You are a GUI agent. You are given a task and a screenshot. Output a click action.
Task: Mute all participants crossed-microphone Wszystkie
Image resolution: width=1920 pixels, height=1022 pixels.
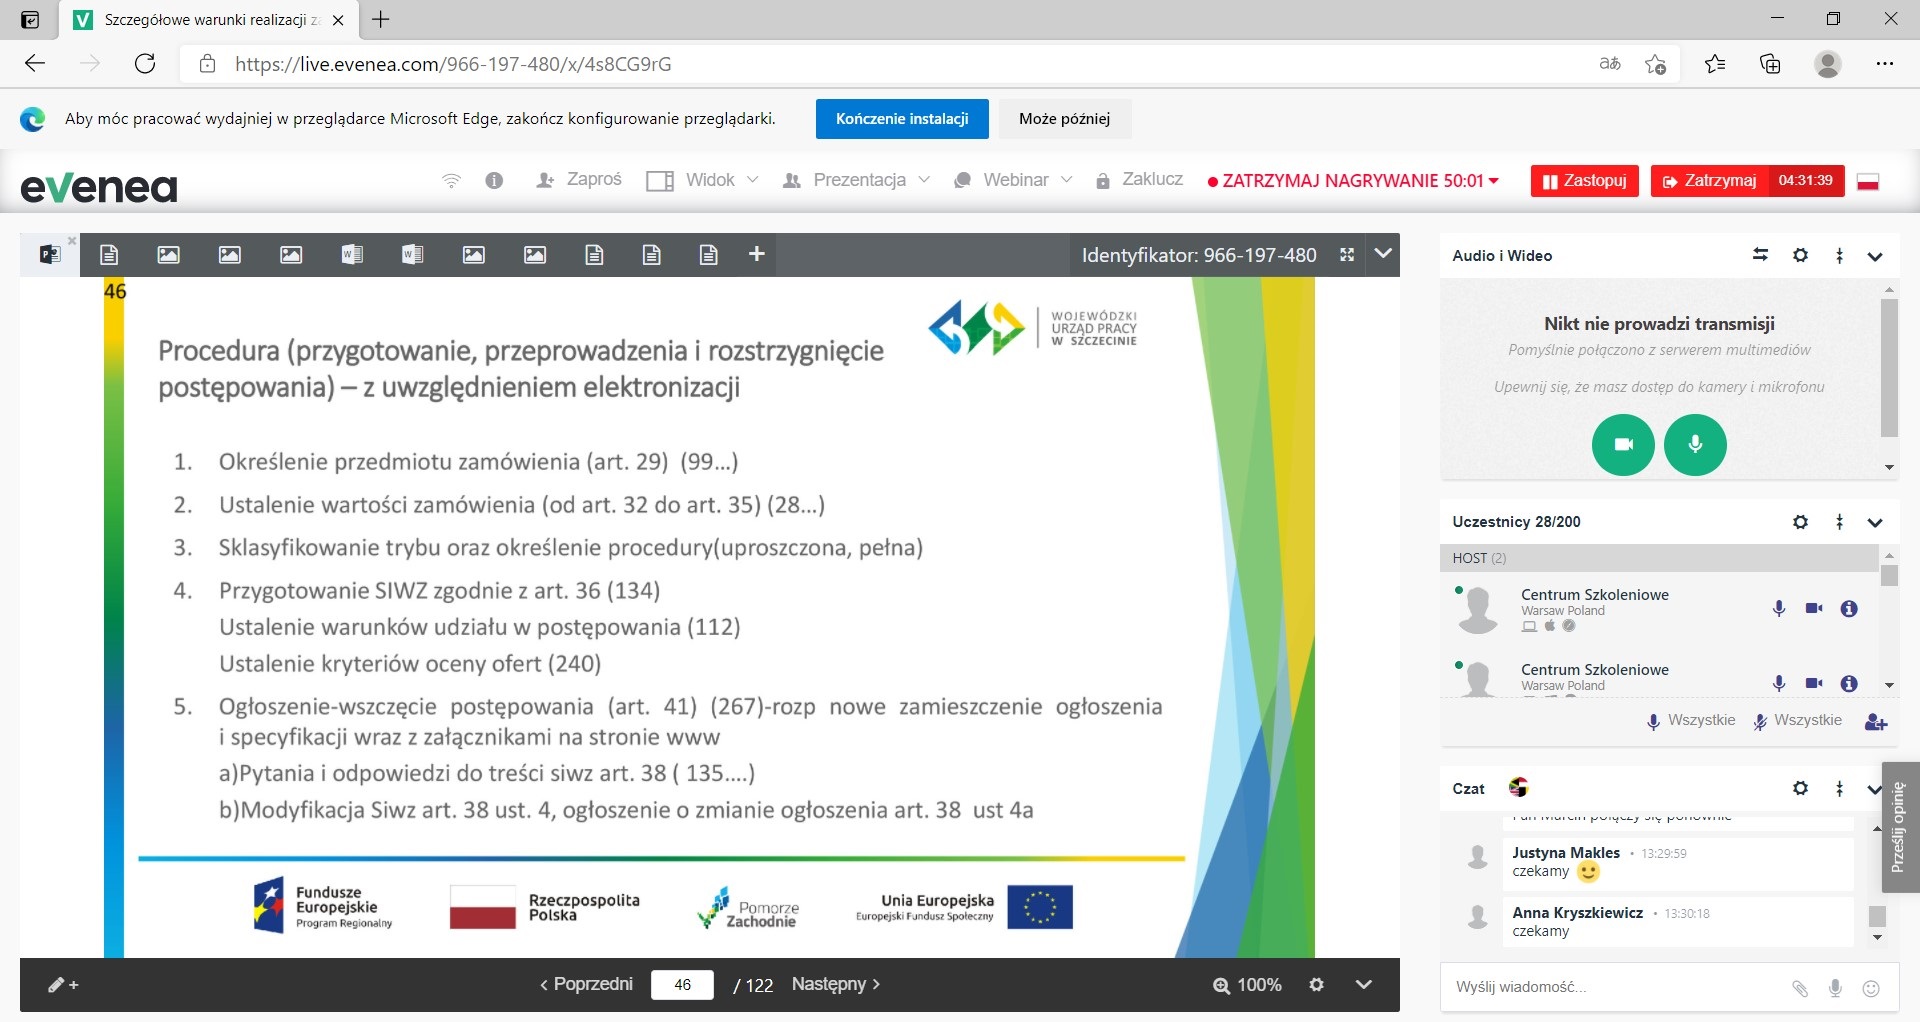pyautogui.click(x=1797, y=721)
